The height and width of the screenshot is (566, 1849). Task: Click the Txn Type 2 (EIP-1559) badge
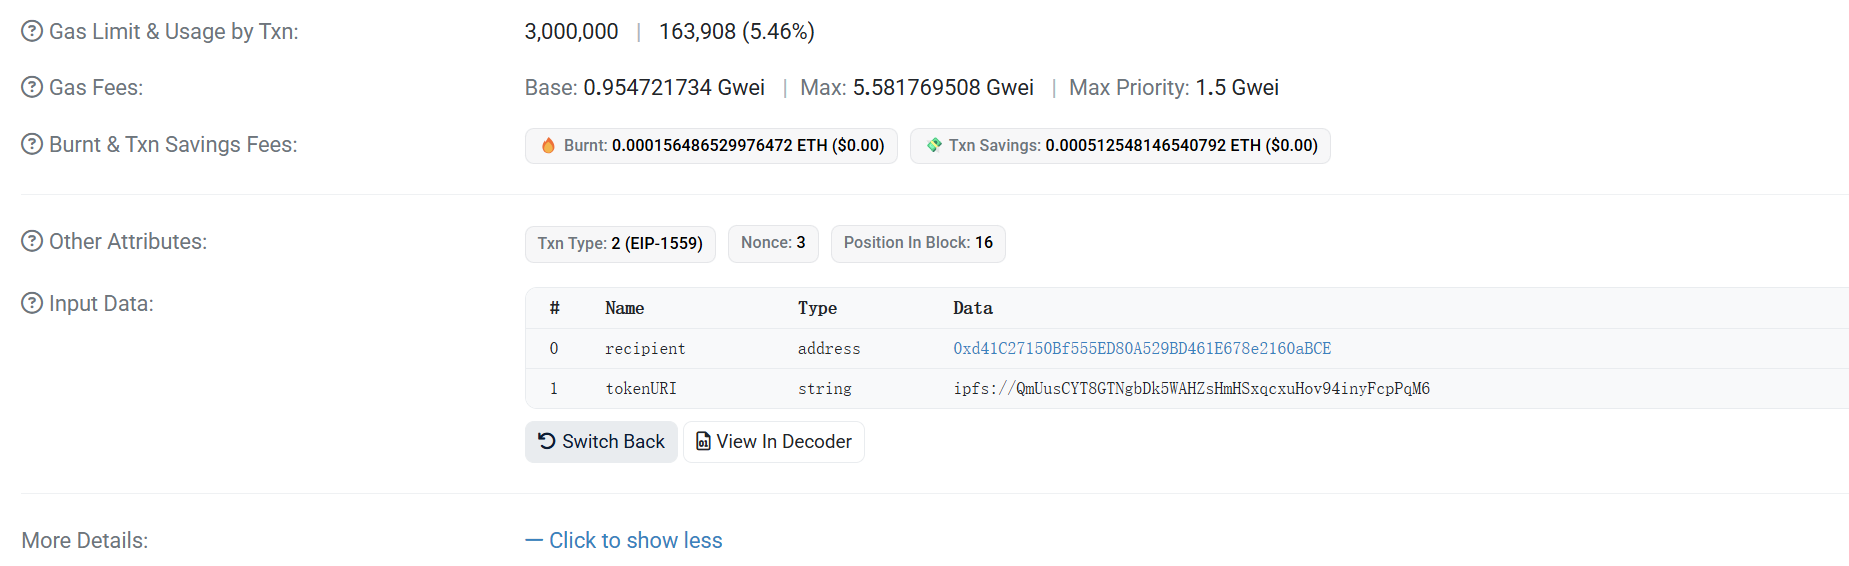(x=620, y=243)
